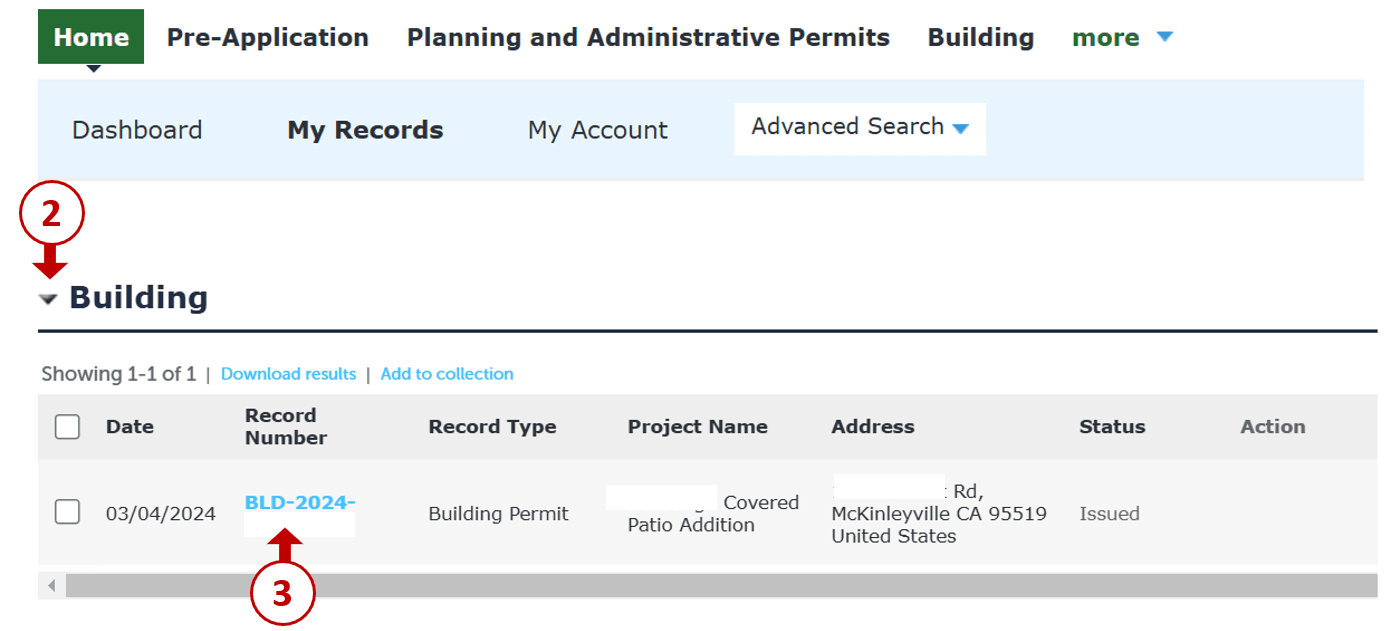Click Add to collection link

pyautogui.click(x=447, y=374)
